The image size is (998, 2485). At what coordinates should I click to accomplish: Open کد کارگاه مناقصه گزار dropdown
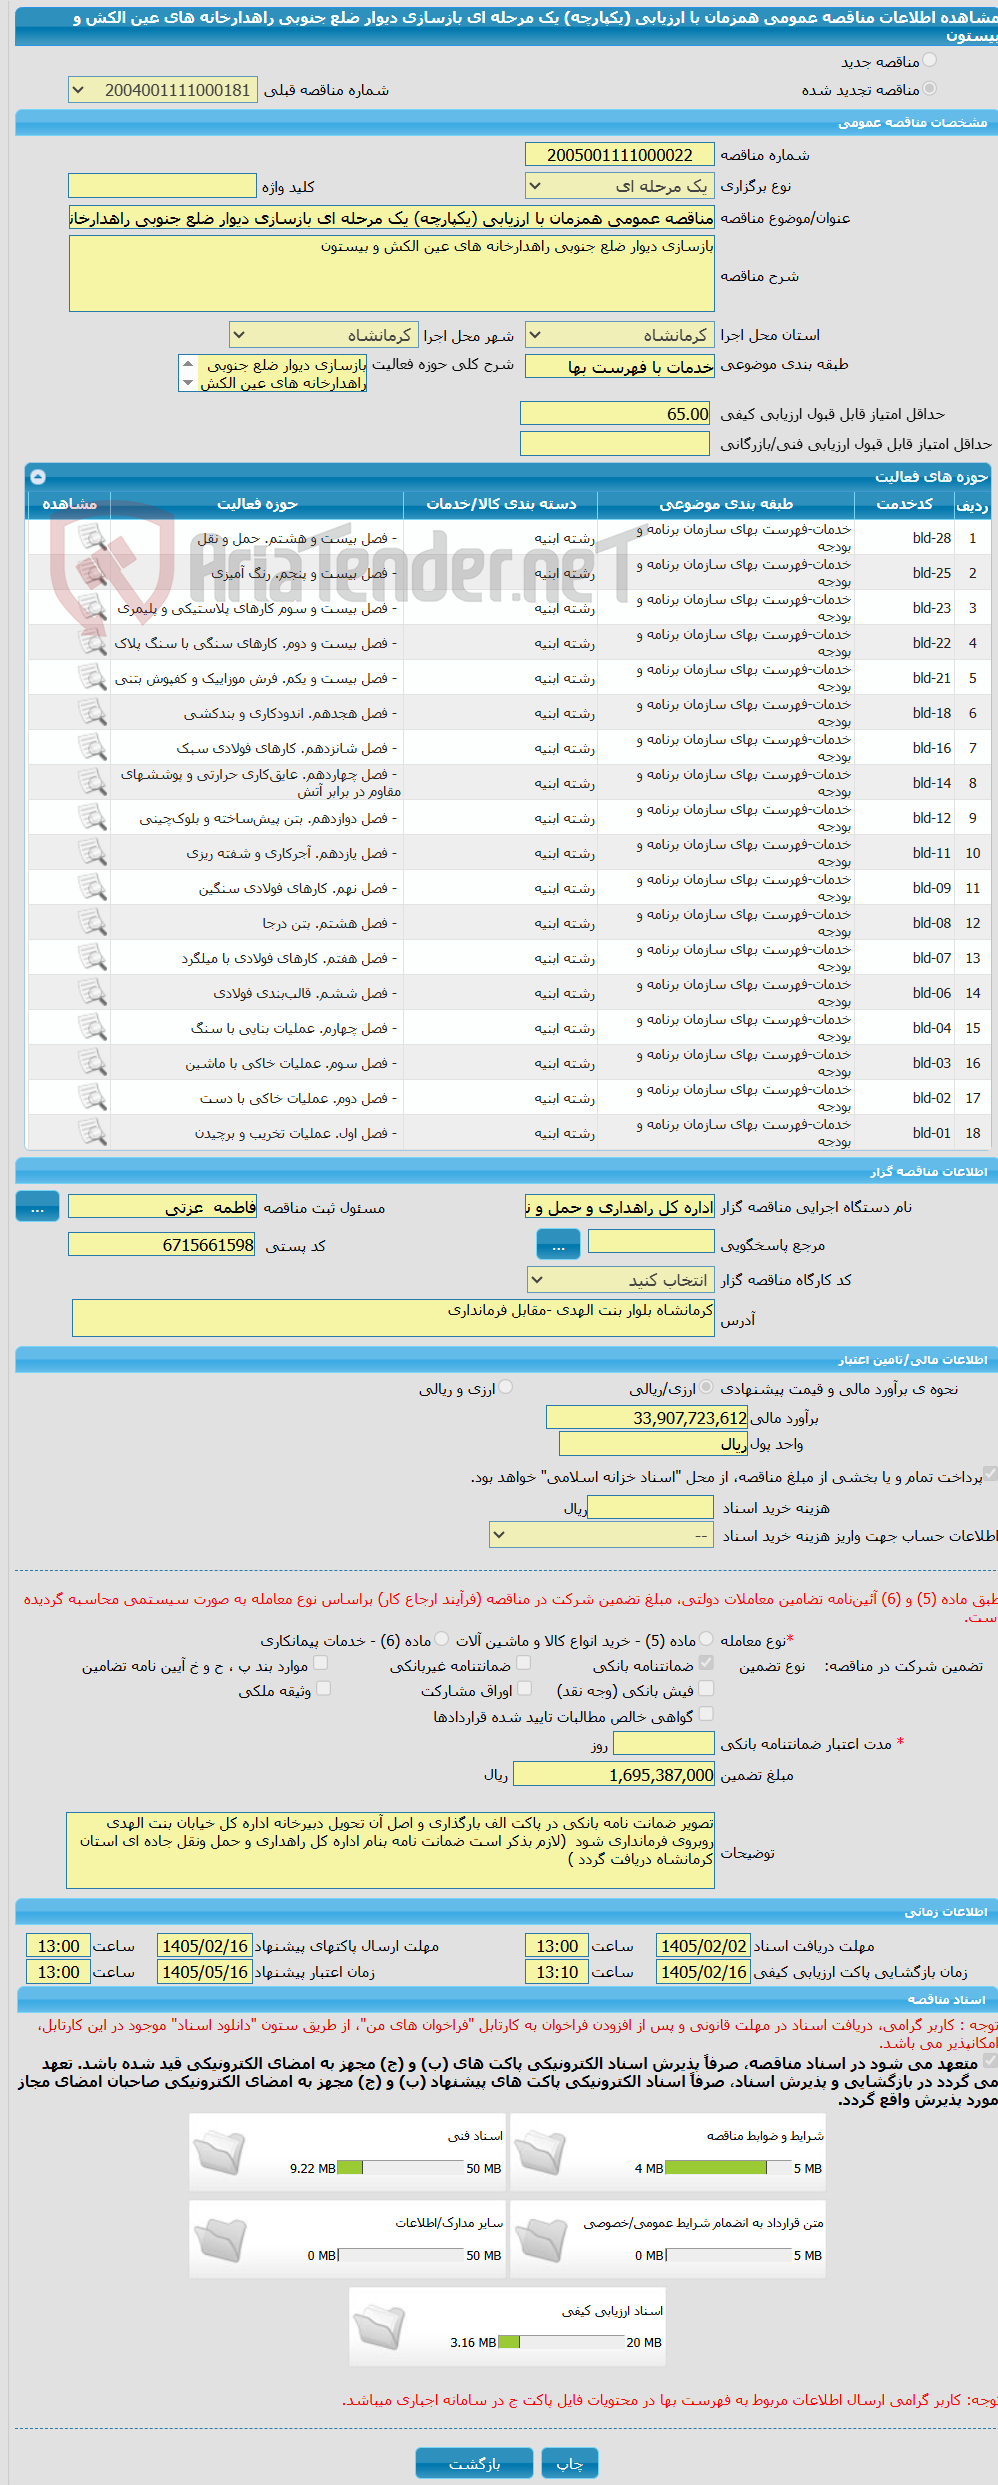point(621,1280)
